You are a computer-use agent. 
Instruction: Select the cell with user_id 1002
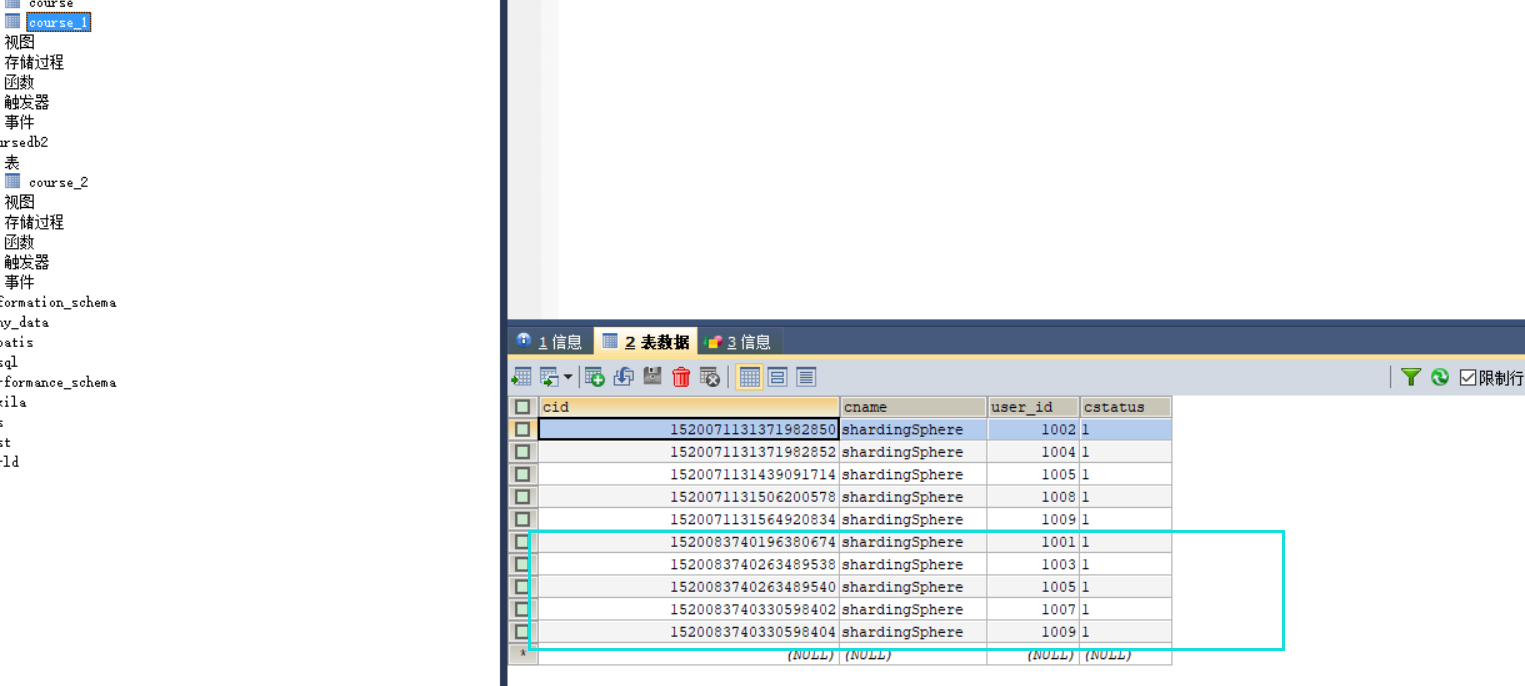pyautogui.click(x=1034, y=429)
